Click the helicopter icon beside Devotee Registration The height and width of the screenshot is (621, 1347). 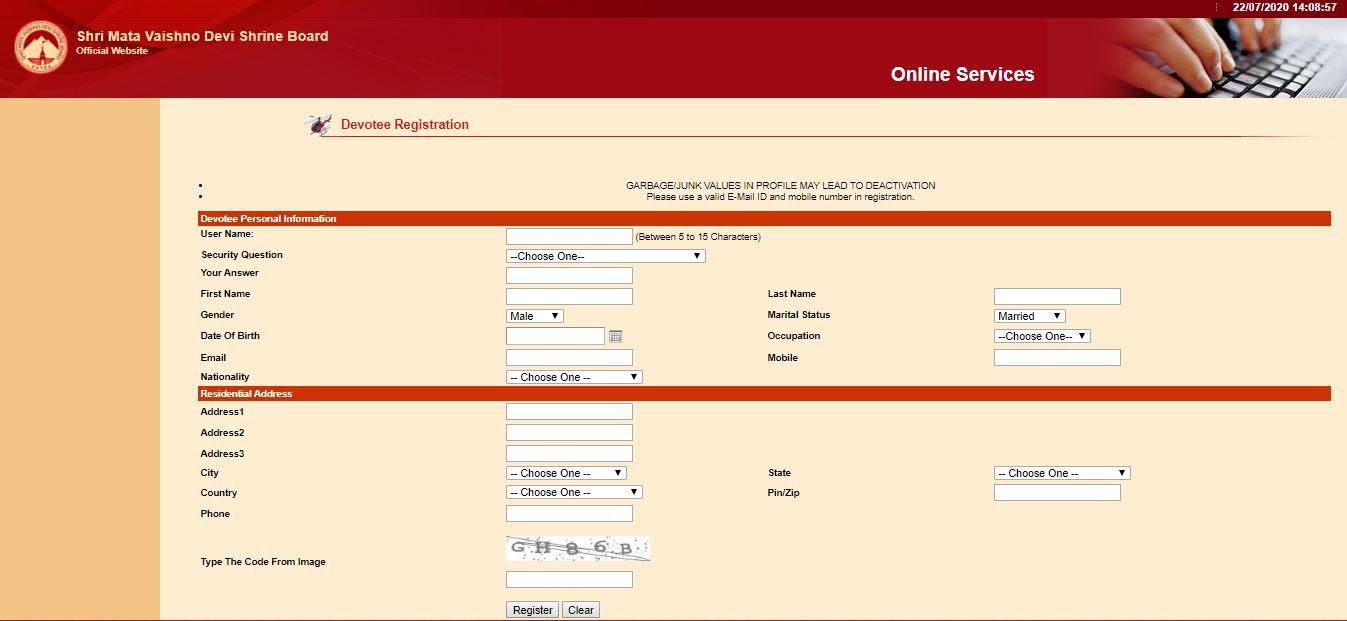coord(319,125)
